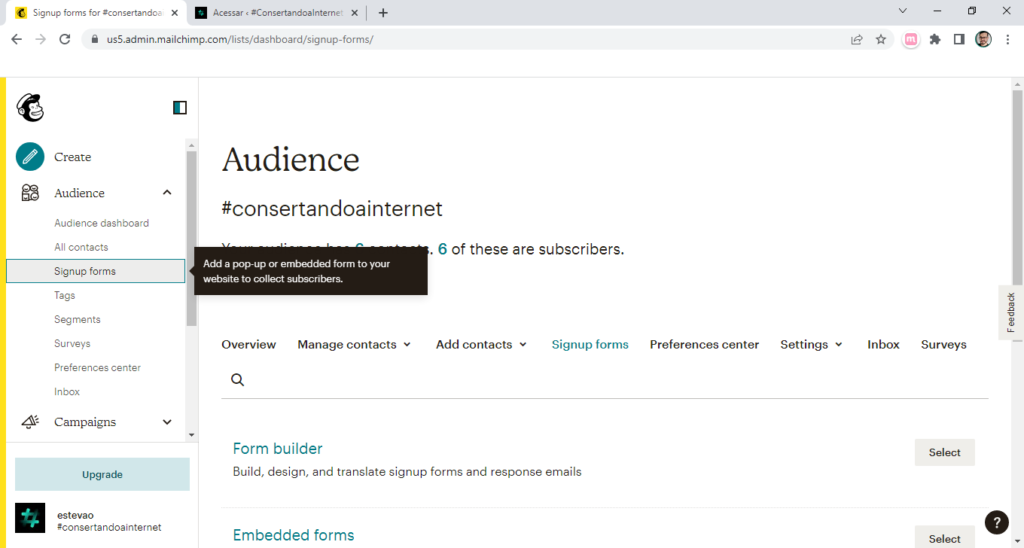Open Preferences center in sidebar

97,368
